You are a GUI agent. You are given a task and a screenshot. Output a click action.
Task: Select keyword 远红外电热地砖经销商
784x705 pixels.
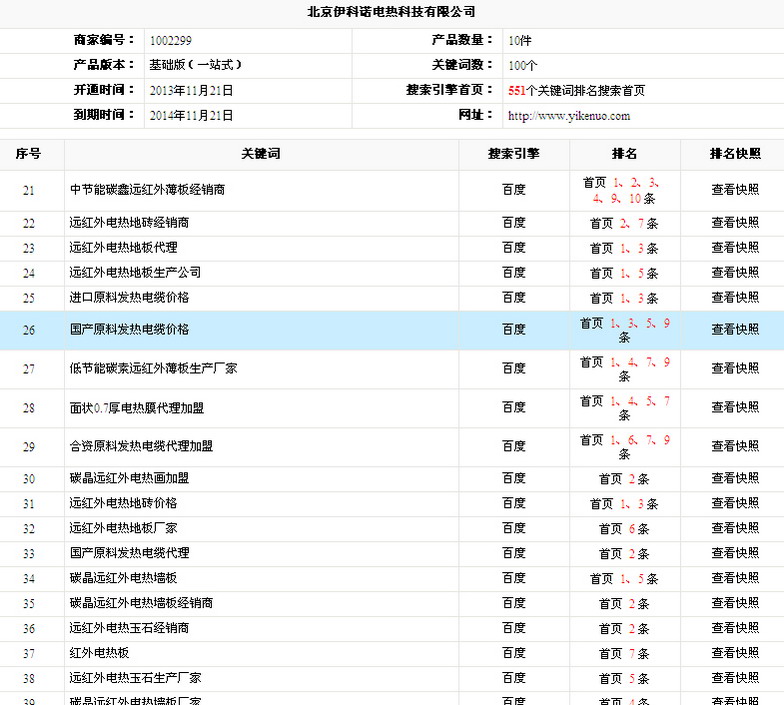129,222
